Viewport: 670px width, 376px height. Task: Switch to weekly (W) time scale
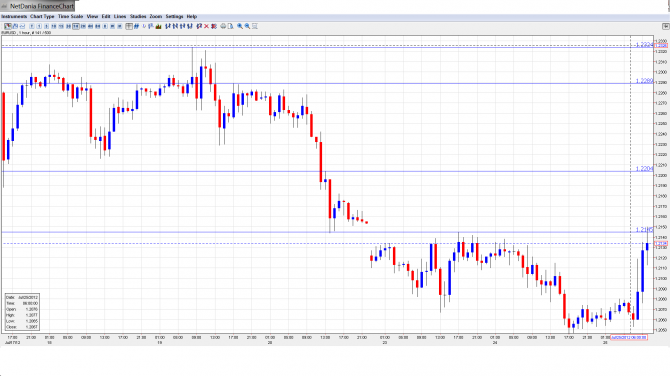coord(112,26)
